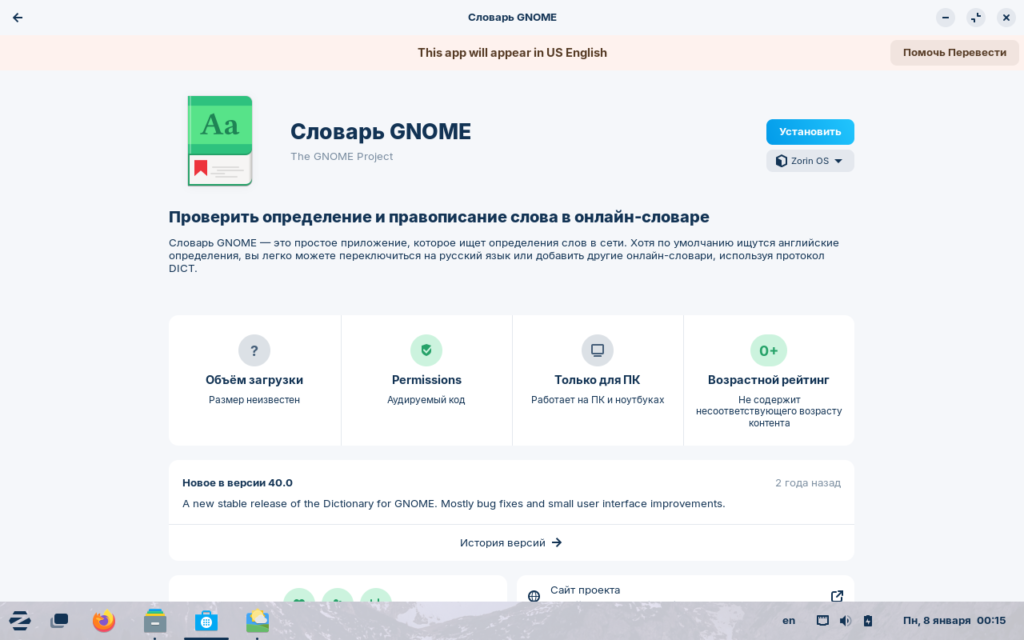Go back using the arrow icon
This screenshot has width=1024, height=640.
click(x=18, y=18)
